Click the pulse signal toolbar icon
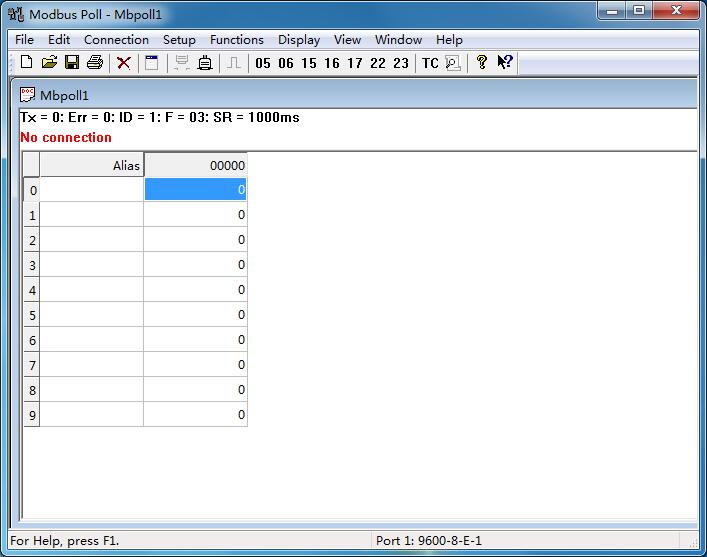707x557 pixels. [x=234, y=63]
